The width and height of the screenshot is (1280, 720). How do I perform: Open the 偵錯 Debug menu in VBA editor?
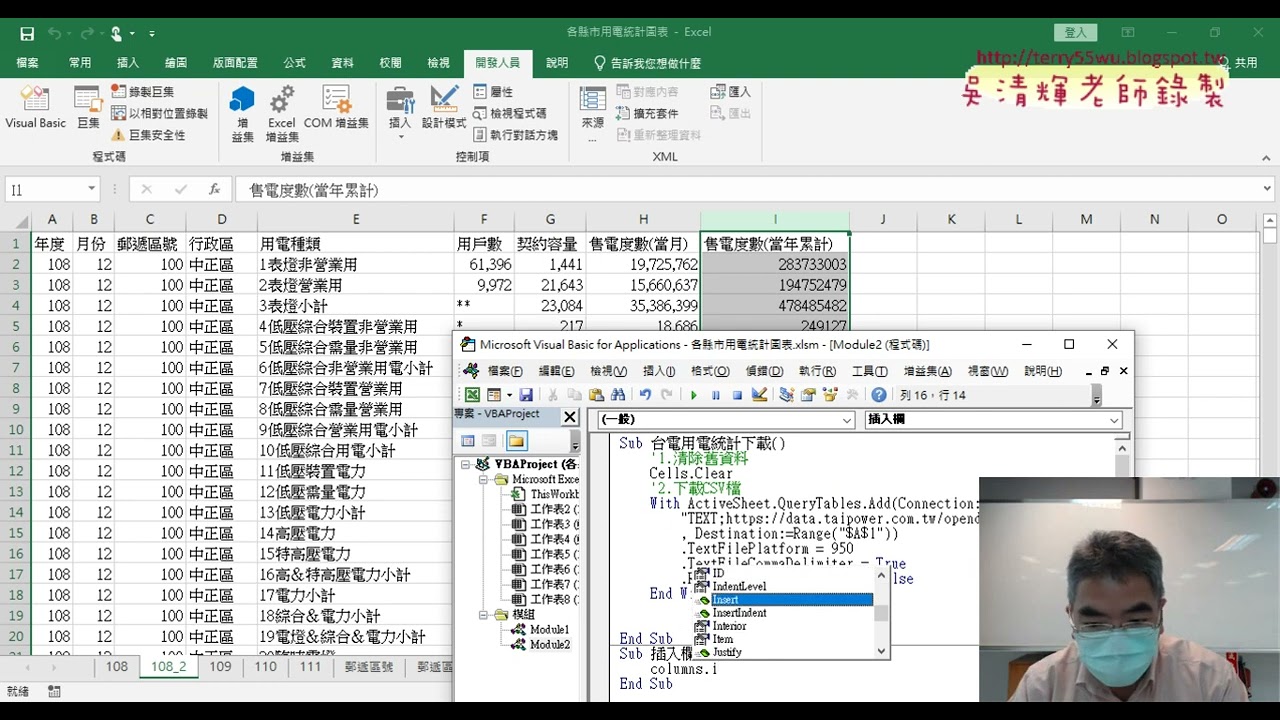tap(764, 371)
